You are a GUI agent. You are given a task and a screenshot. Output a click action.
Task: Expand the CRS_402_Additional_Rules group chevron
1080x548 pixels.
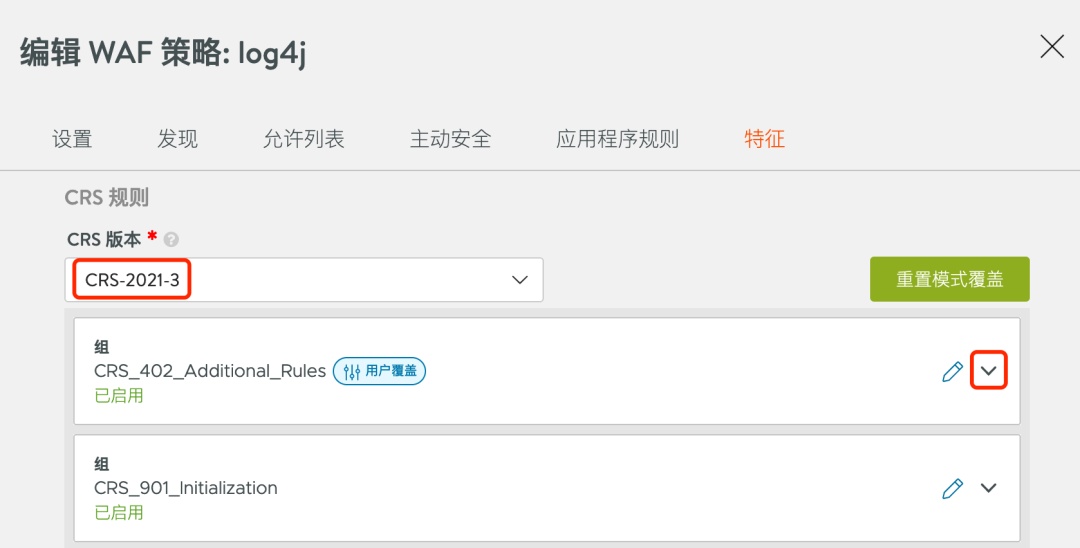[x=989, y=371]
